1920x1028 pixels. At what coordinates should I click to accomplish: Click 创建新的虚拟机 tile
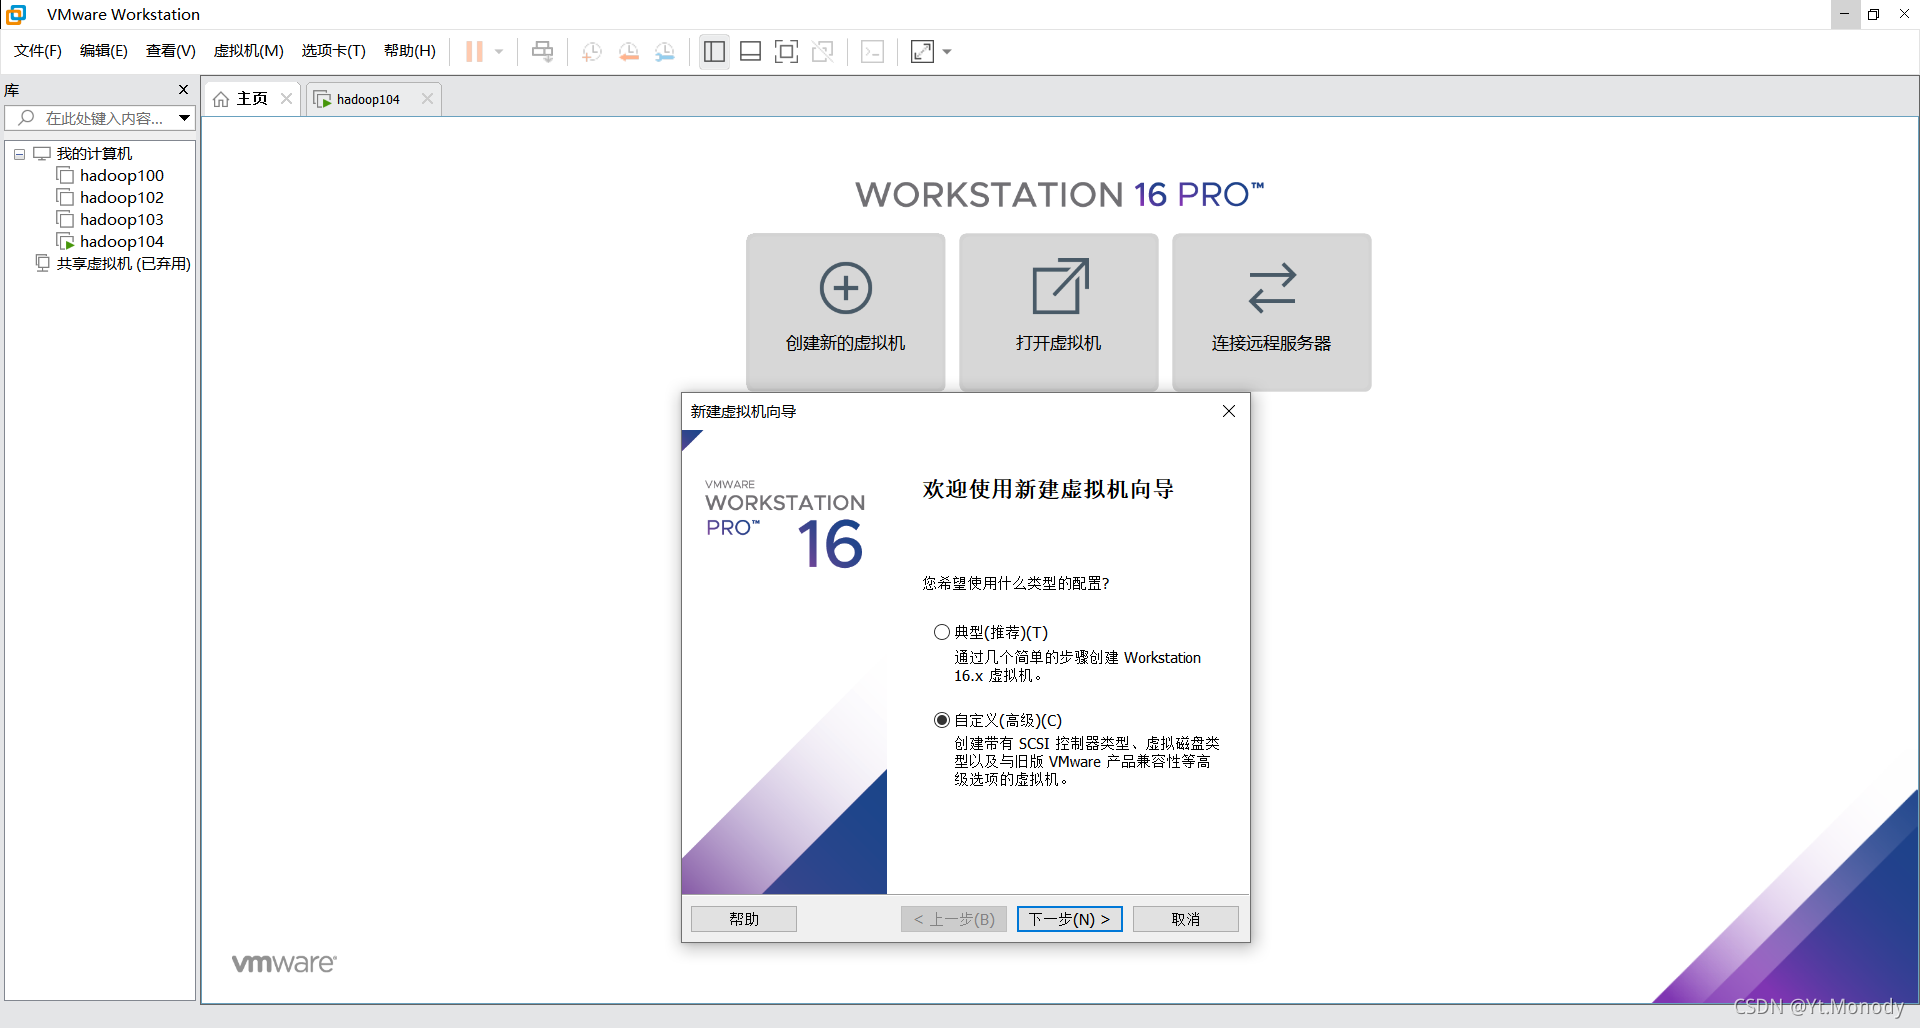point(846,311)
